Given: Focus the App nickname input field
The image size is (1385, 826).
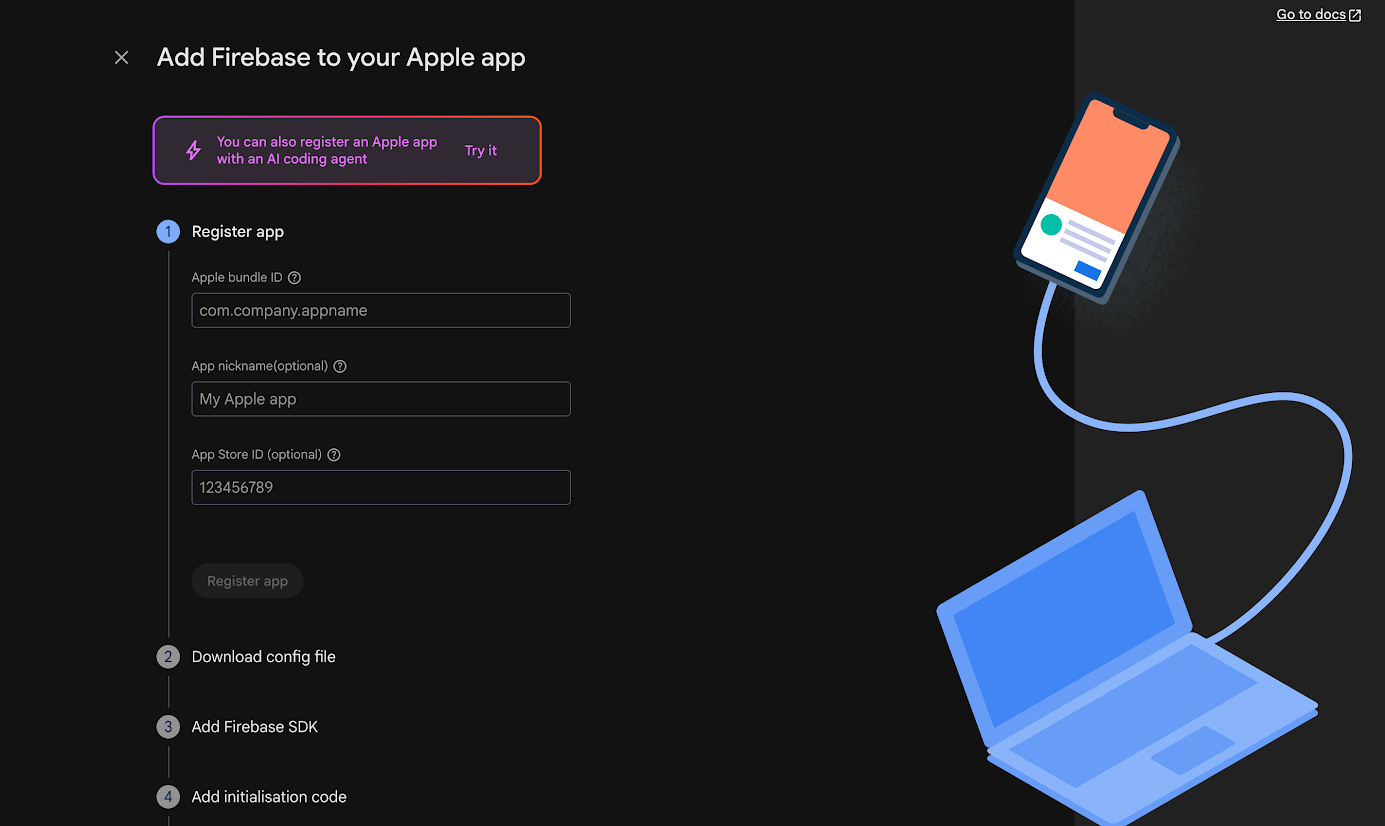Looking at the screenshot, I should (x=381, y=399).
